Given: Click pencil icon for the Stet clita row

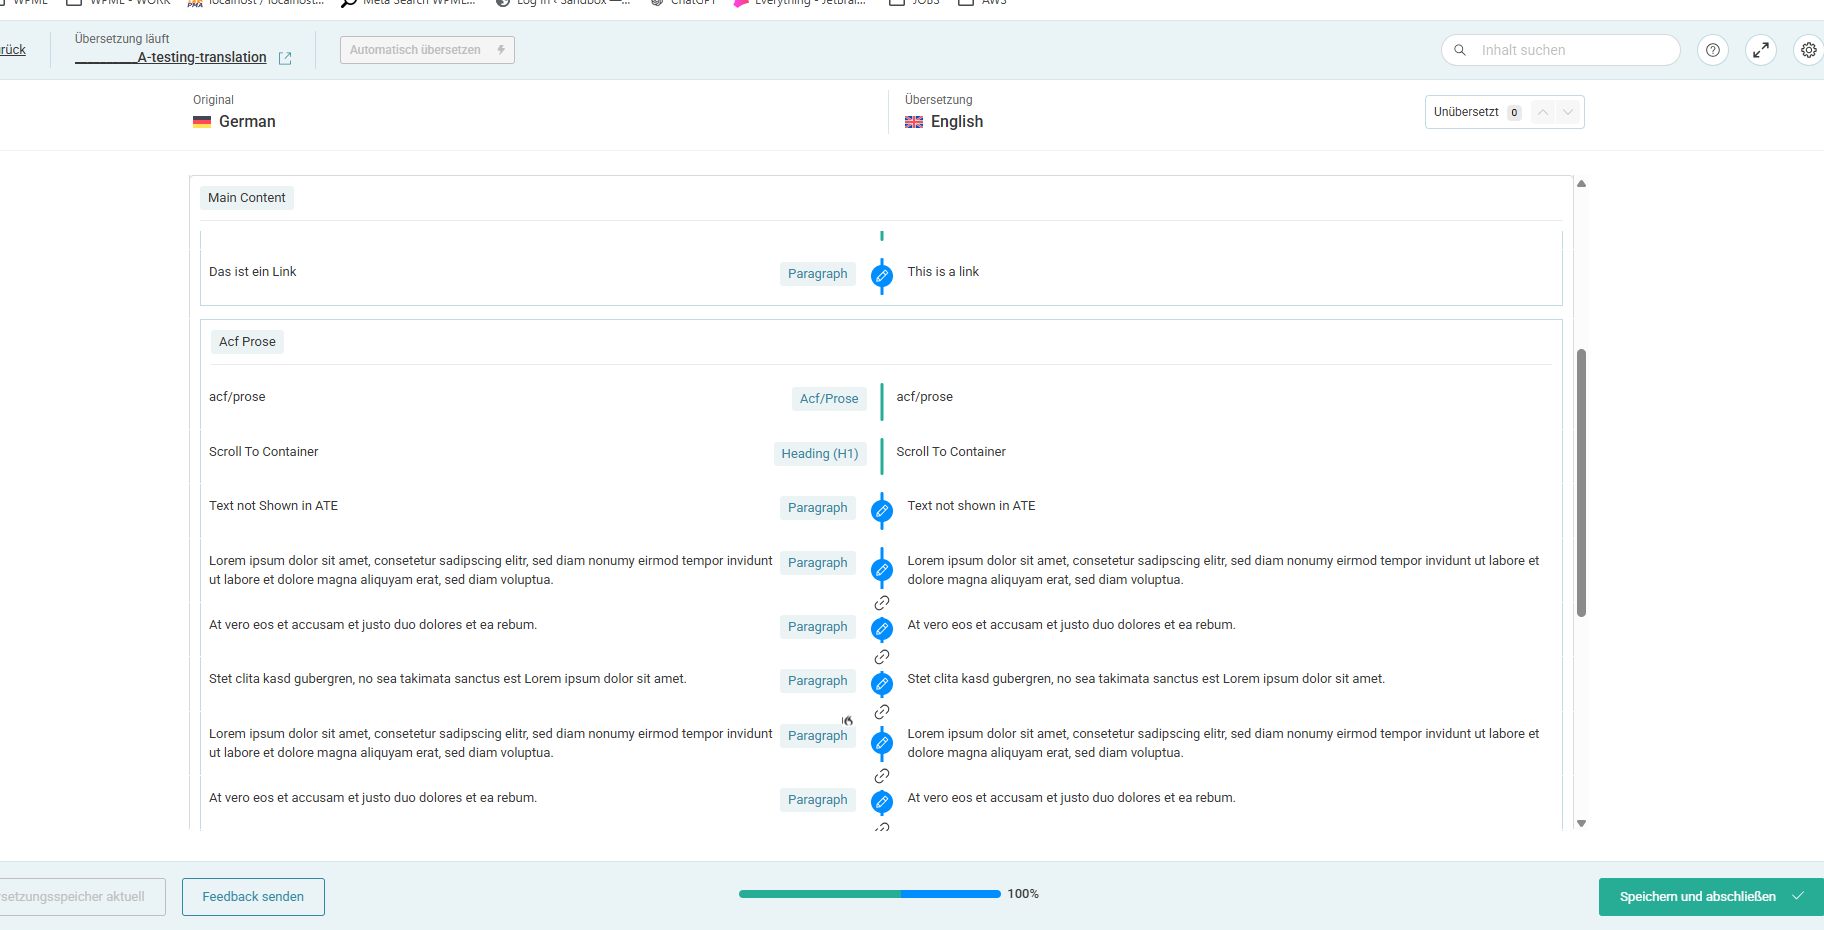Looking at the screenshot, I should pyautogui.click(x=882, y=684).
